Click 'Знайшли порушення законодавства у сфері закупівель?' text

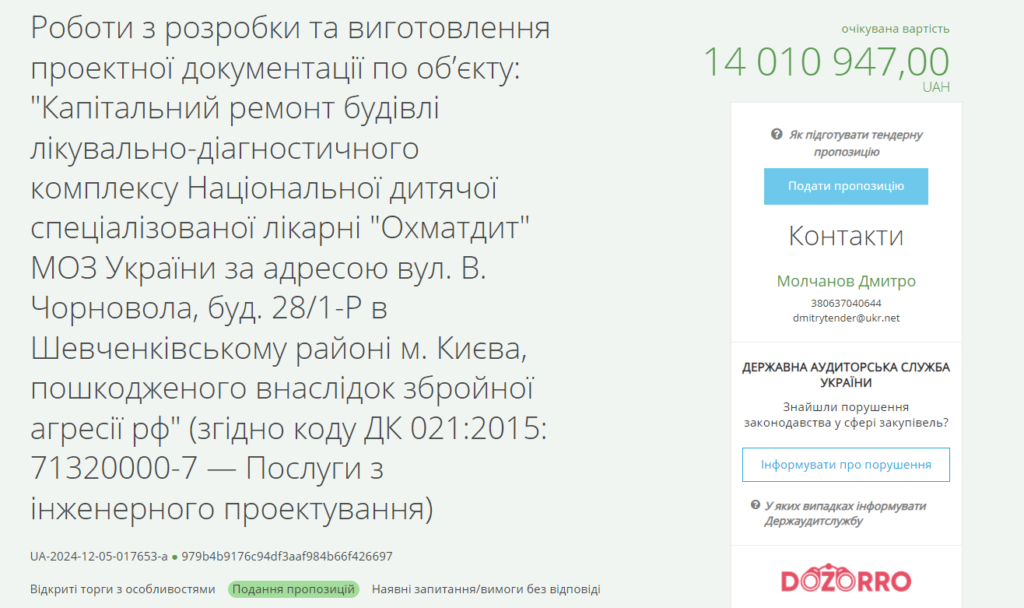(846, 415)
